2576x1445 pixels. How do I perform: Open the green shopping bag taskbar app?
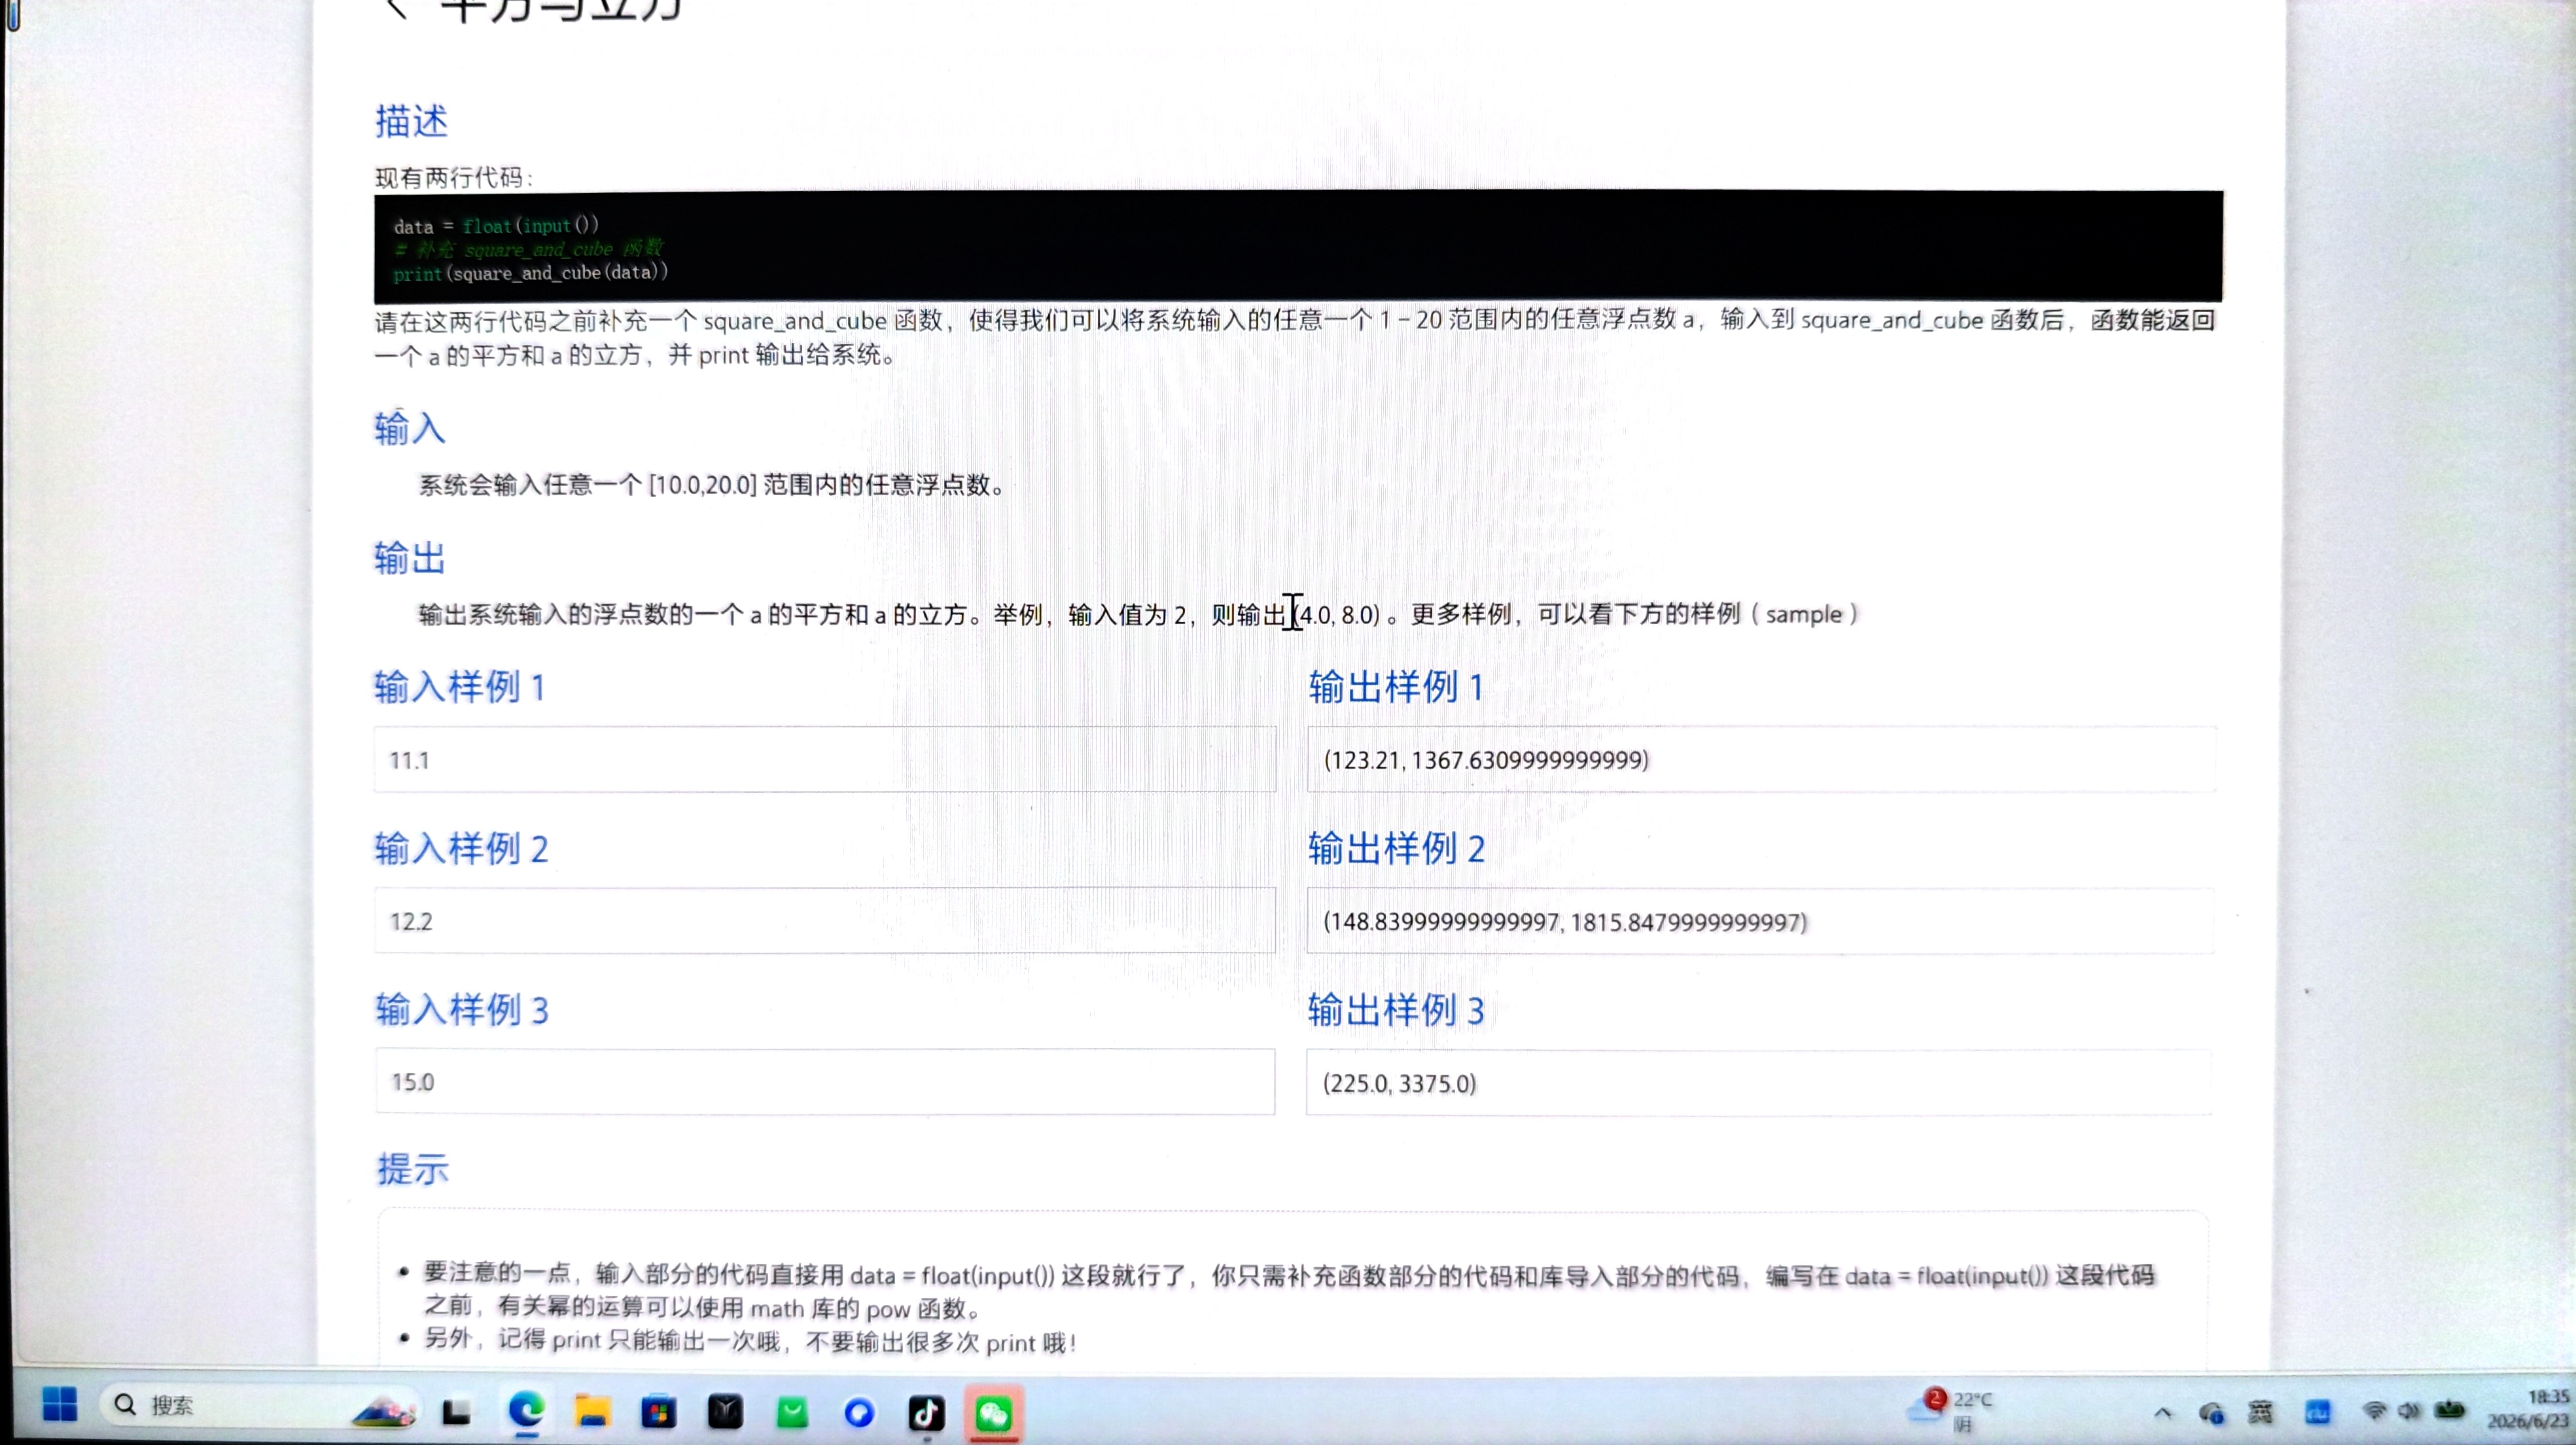(792, 1412)
